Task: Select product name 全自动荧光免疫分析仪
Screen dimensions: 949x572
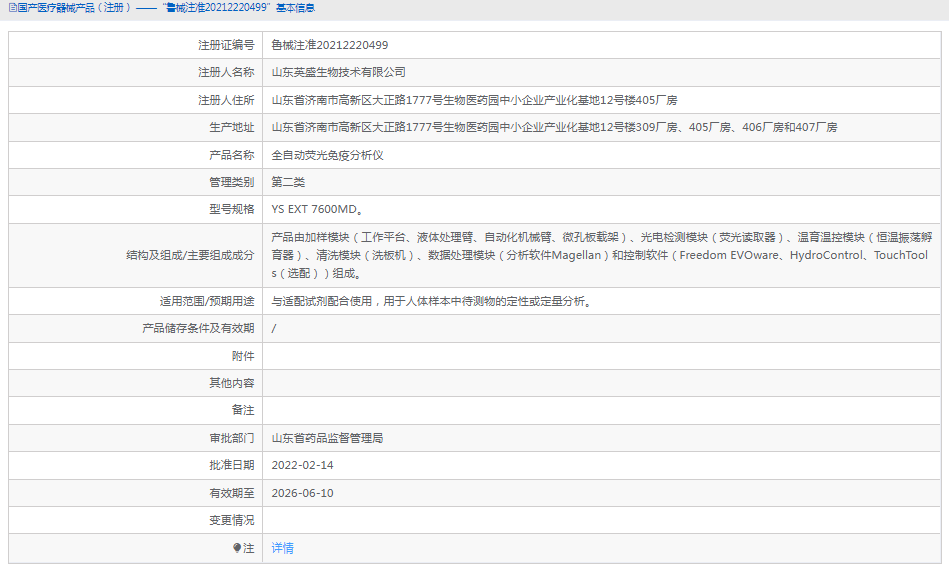Action: click(327, 155)
